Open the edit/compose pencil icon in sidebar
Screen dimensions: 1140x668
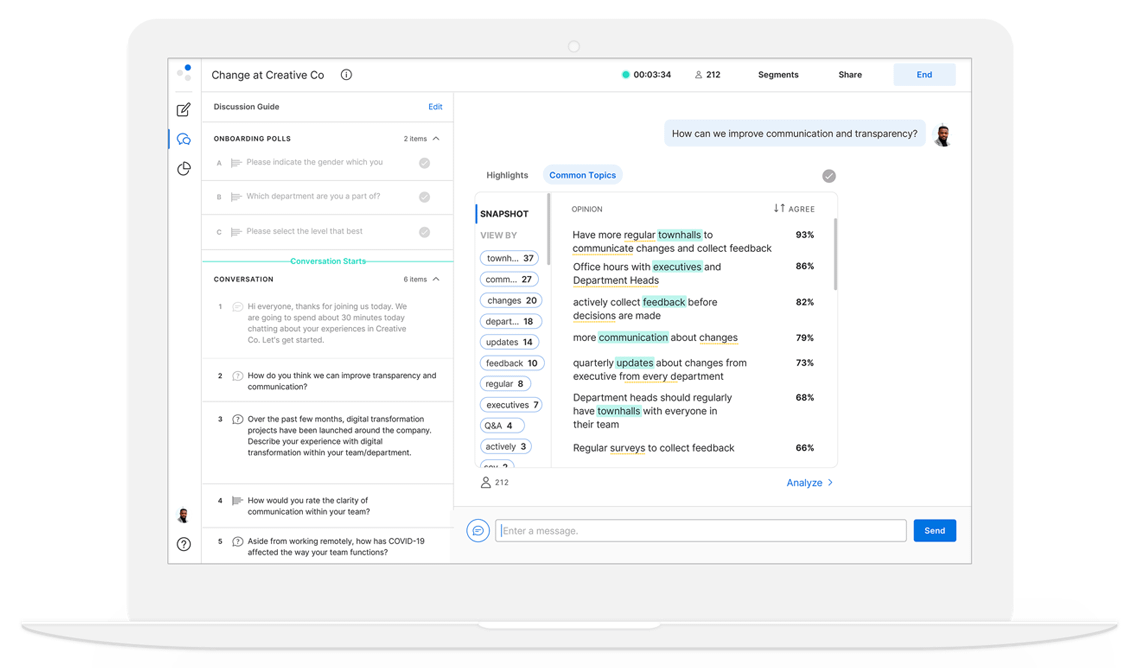(184, 110)
